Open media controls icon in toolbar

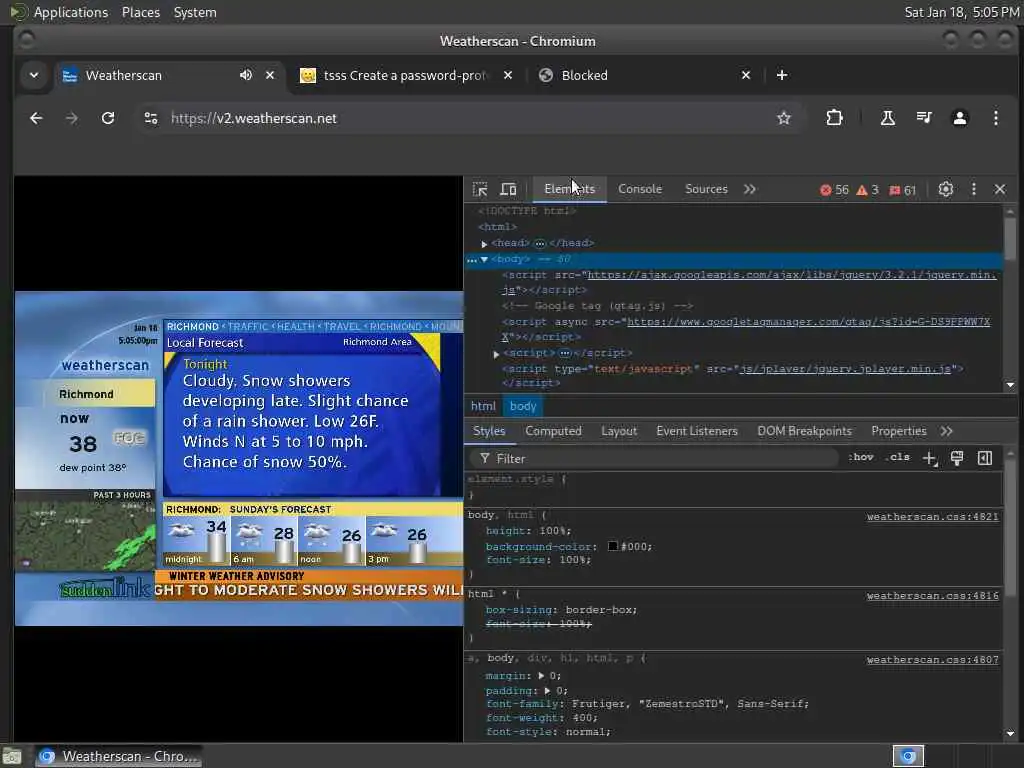click(924, 118)
